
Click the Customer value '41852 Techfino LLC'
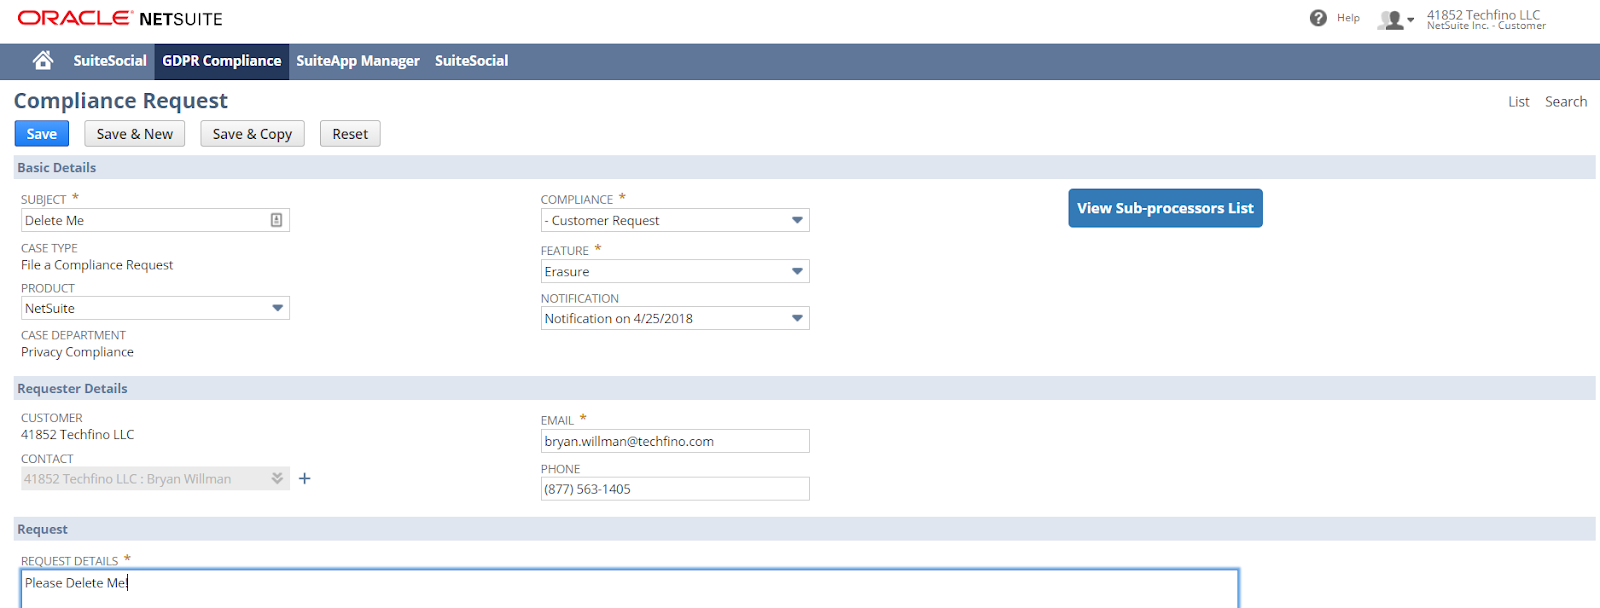(x=77, y=435)
